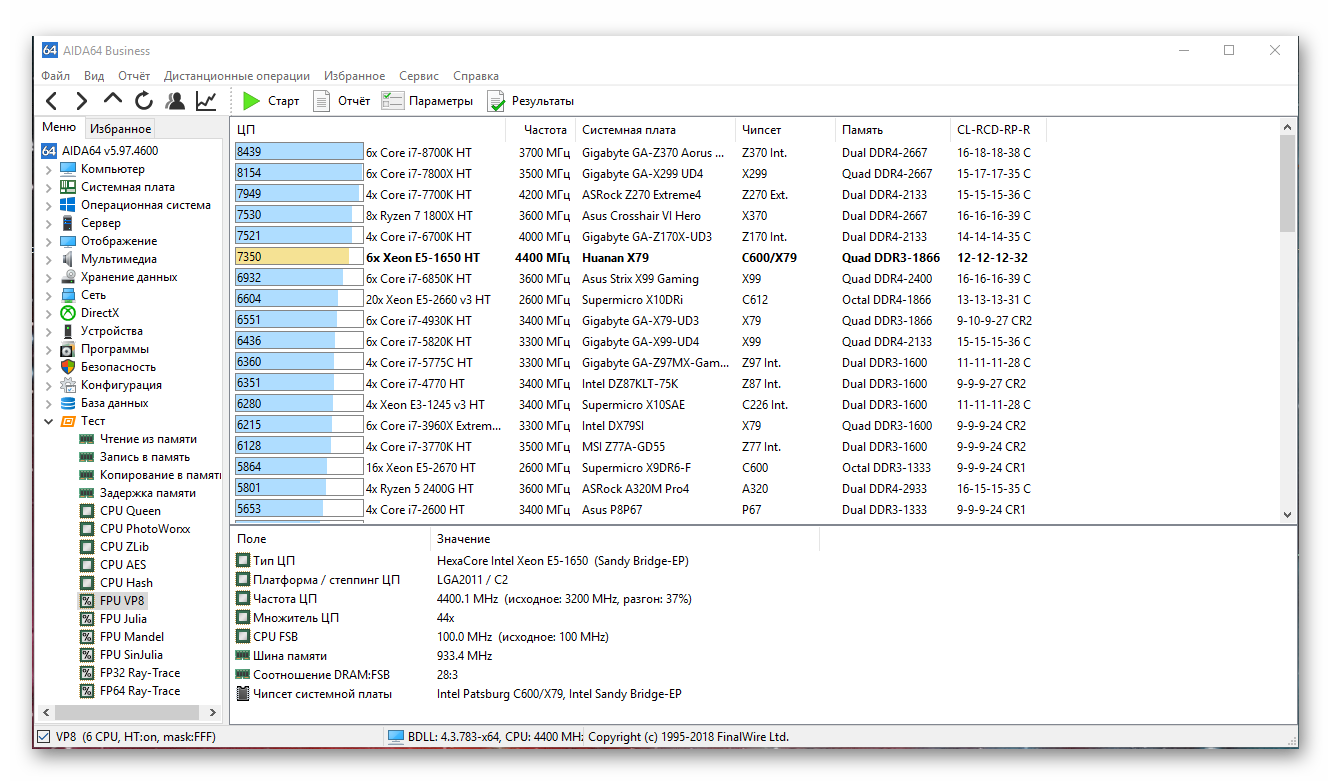The image size is (1331, 781).
Task: Open the user management toolbar icon
Action: [x=175, y=101]
